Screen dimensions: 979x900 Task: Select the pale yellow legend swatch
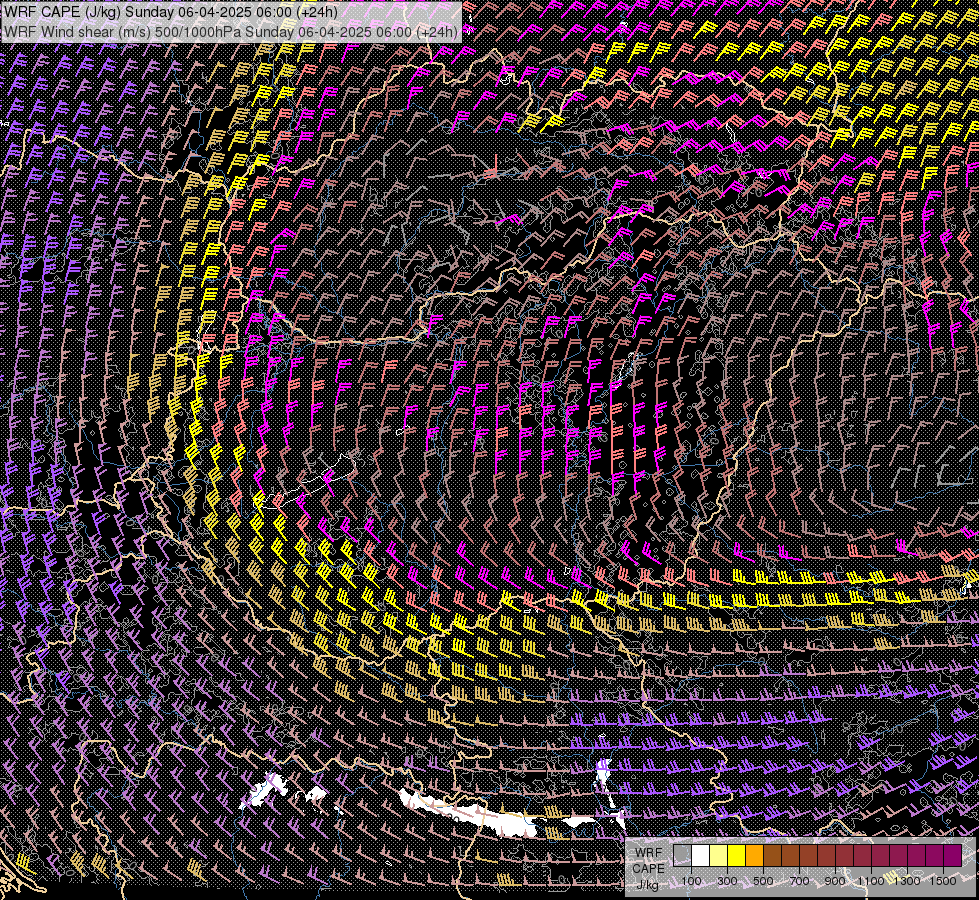tap(719, 856)
